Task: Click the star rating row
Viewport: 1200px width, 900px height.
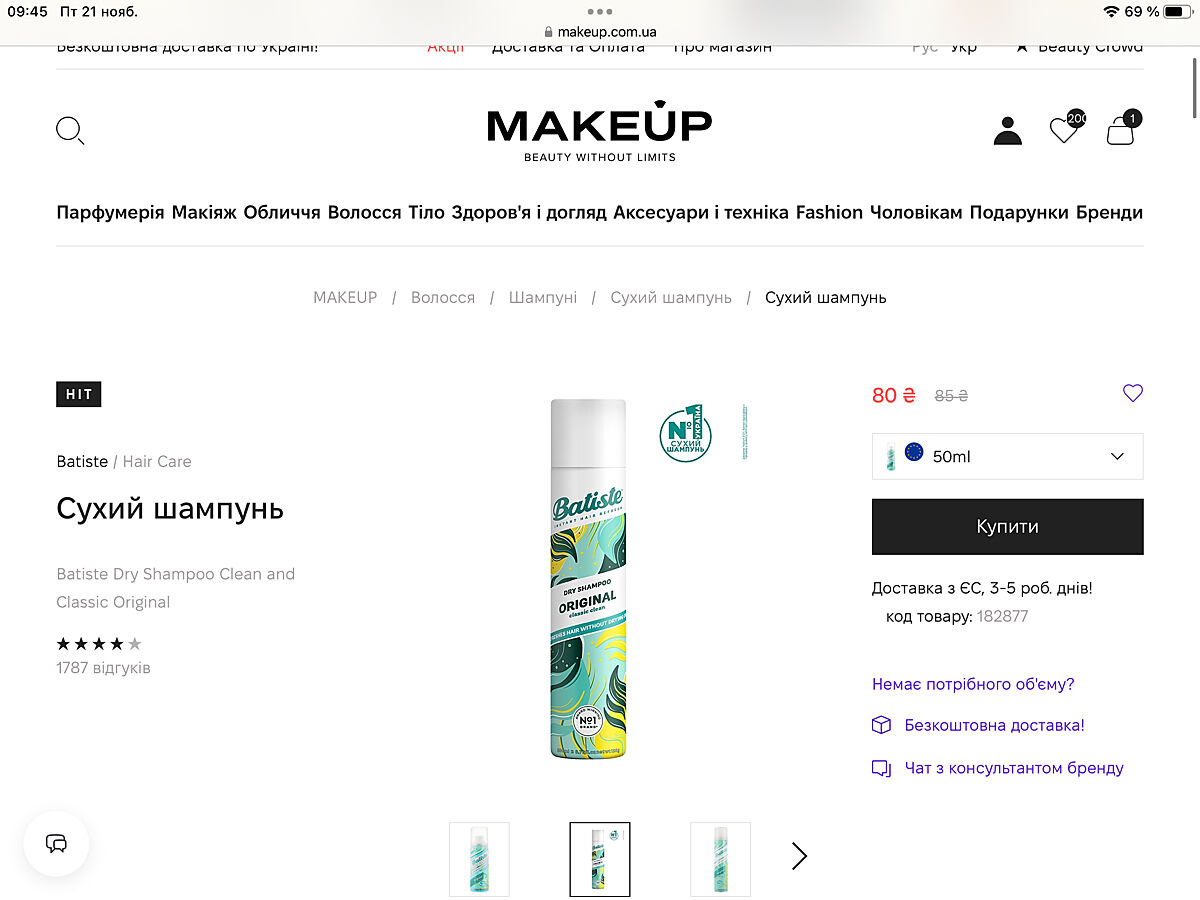Action: point(99,643)
